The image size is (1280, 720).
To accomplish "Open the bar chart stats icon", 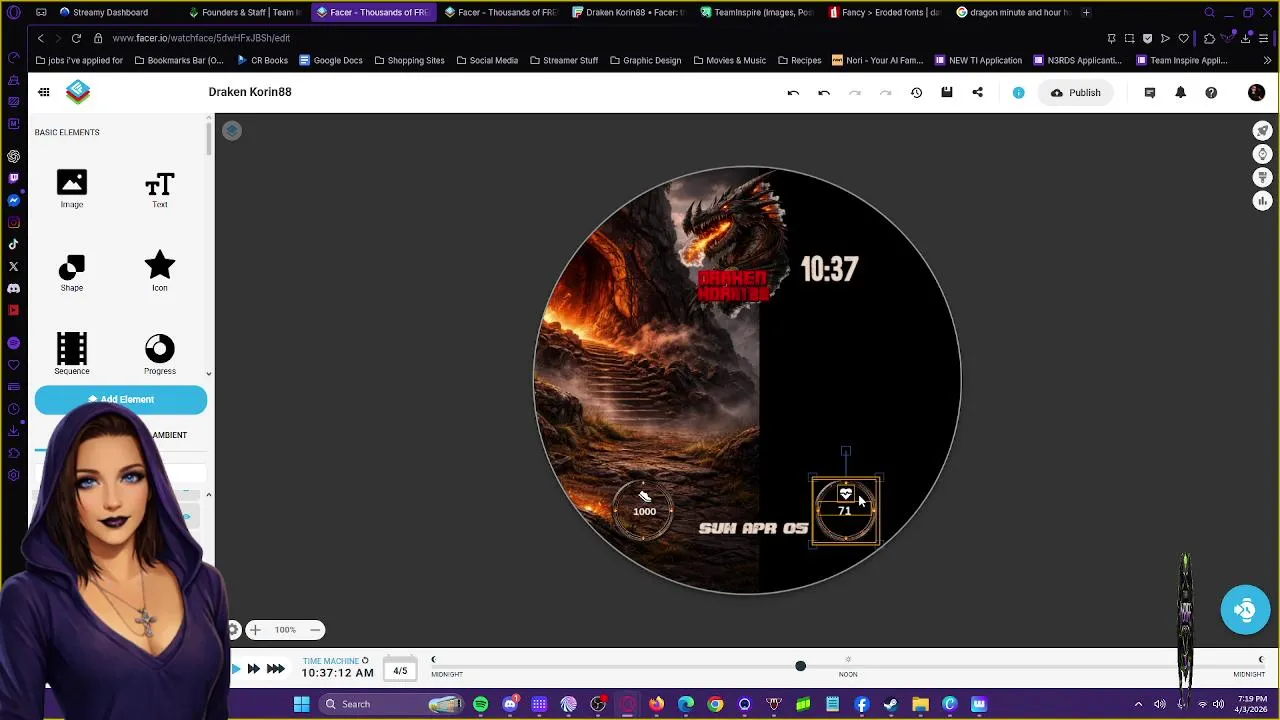I will (1263, 201).
